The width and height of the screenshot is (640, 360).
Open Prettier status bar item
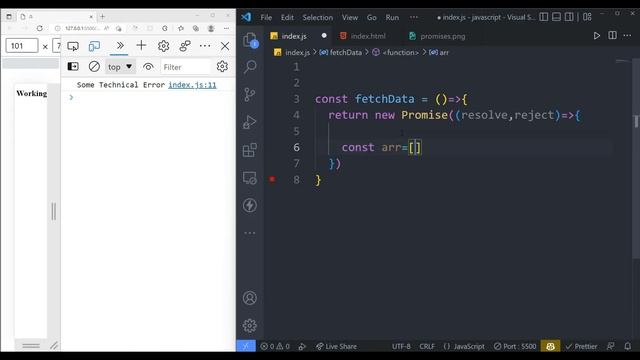581,347
